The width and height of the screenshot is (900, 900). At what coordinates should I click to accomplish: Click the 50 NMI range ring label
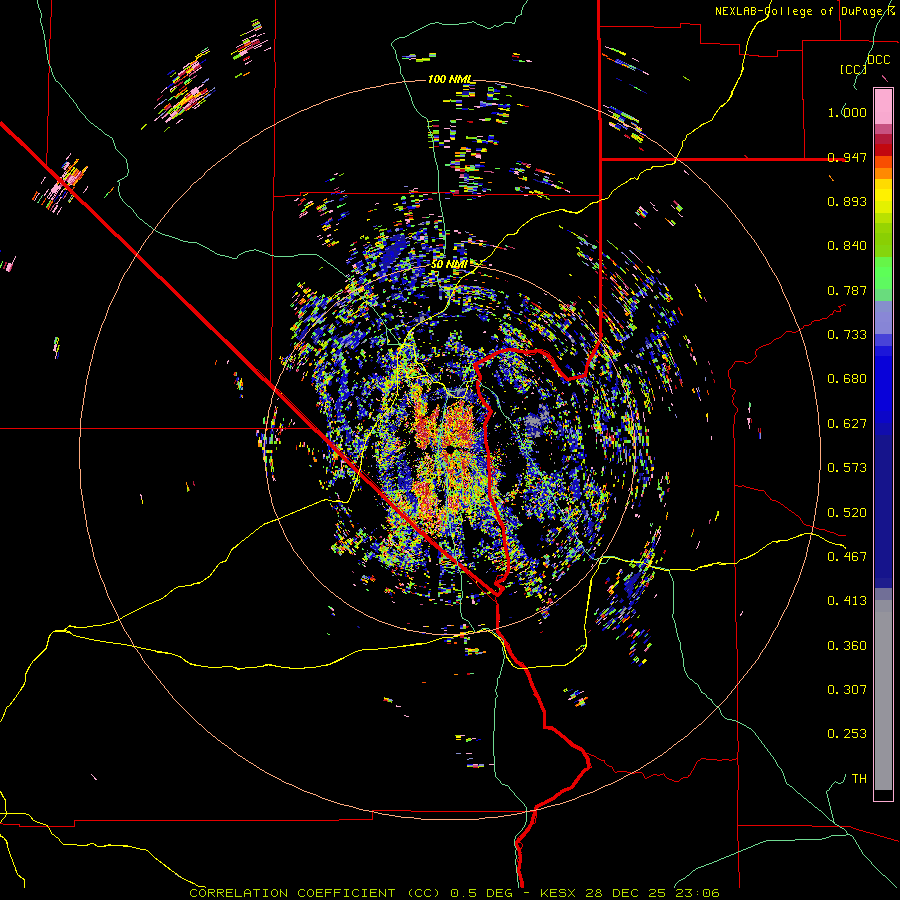coord(449,265)
